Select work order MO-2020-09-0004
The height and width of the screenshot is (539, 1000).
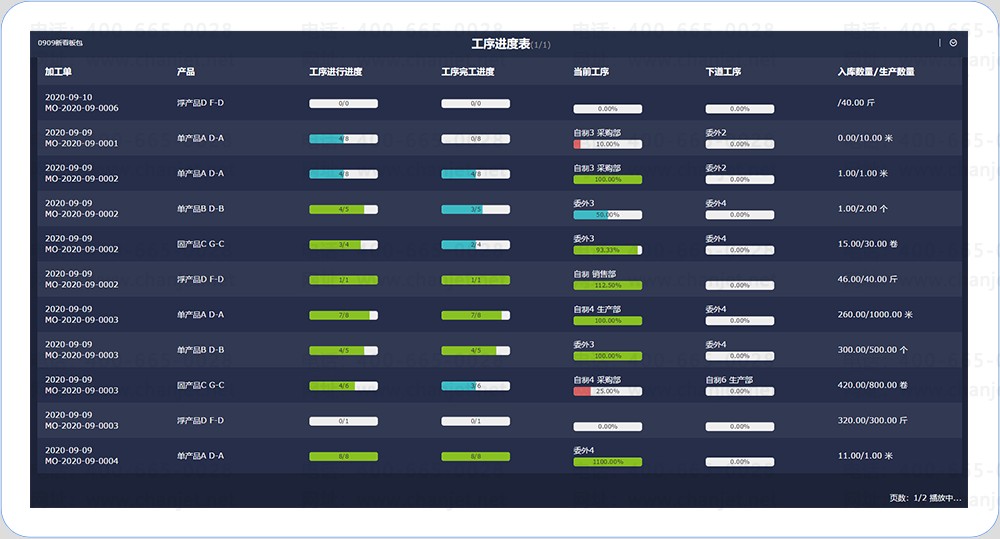(x=82, y=461)
